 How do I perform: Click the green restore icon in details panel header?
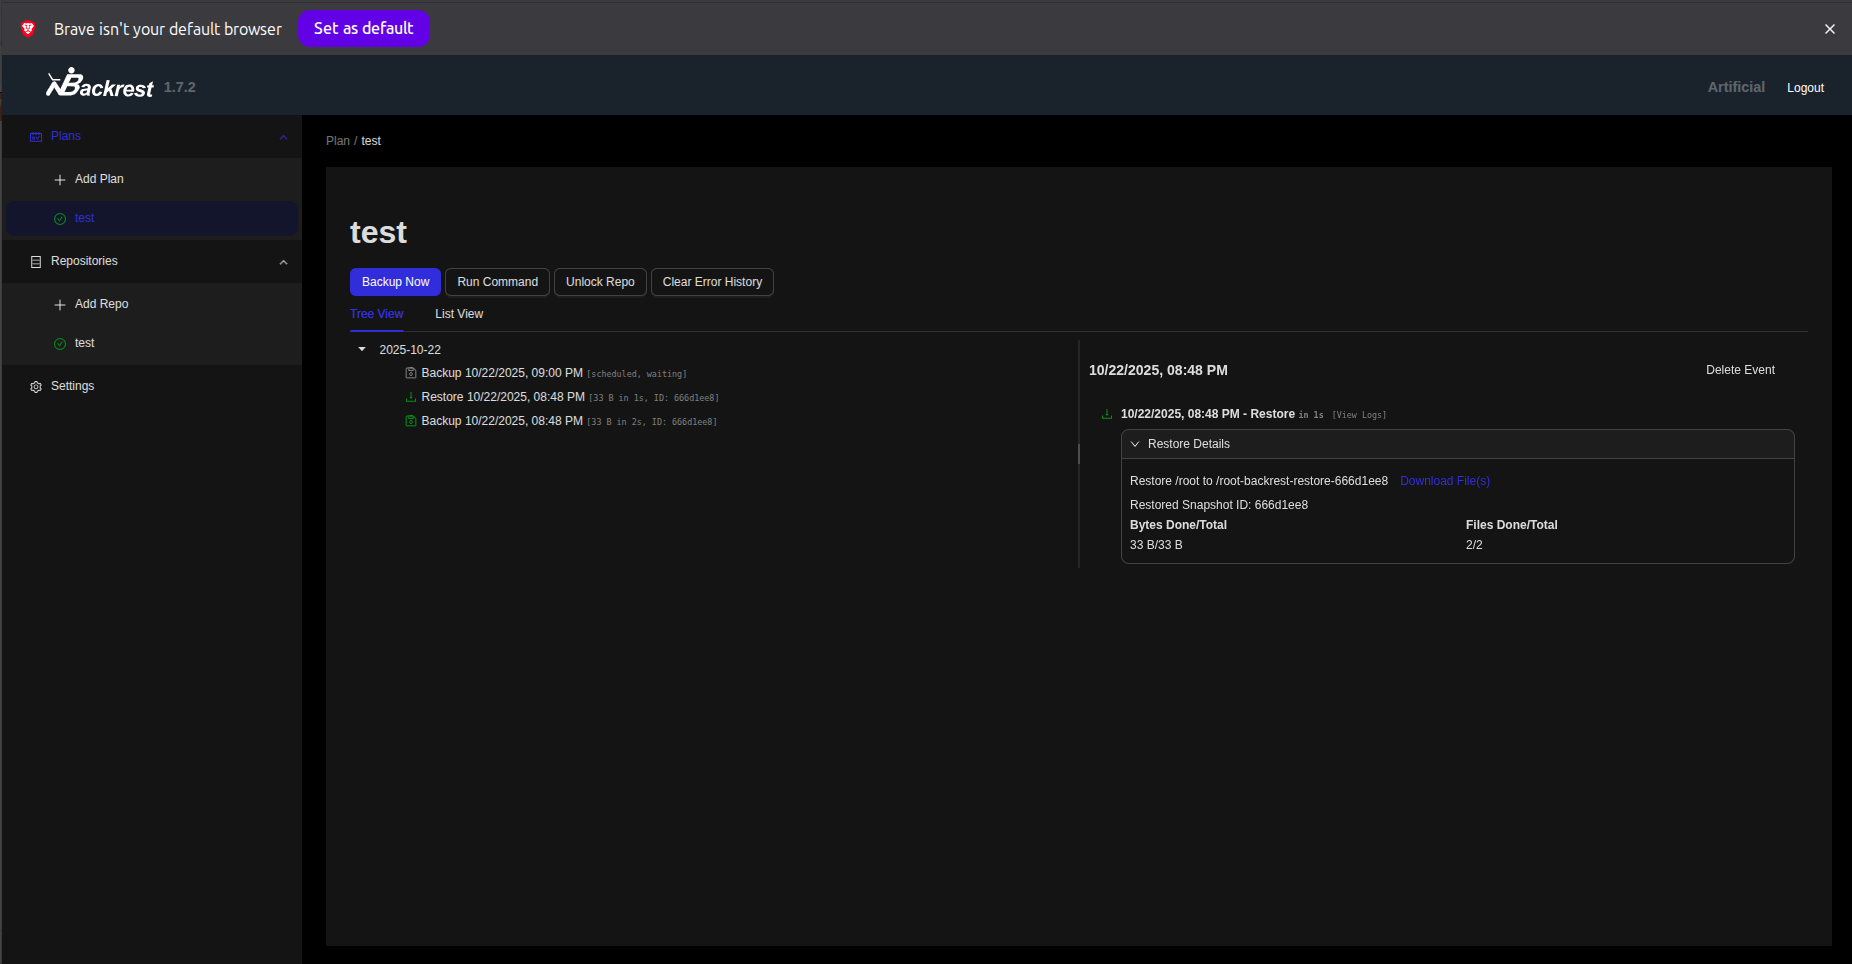click(x=1106, y=414)
